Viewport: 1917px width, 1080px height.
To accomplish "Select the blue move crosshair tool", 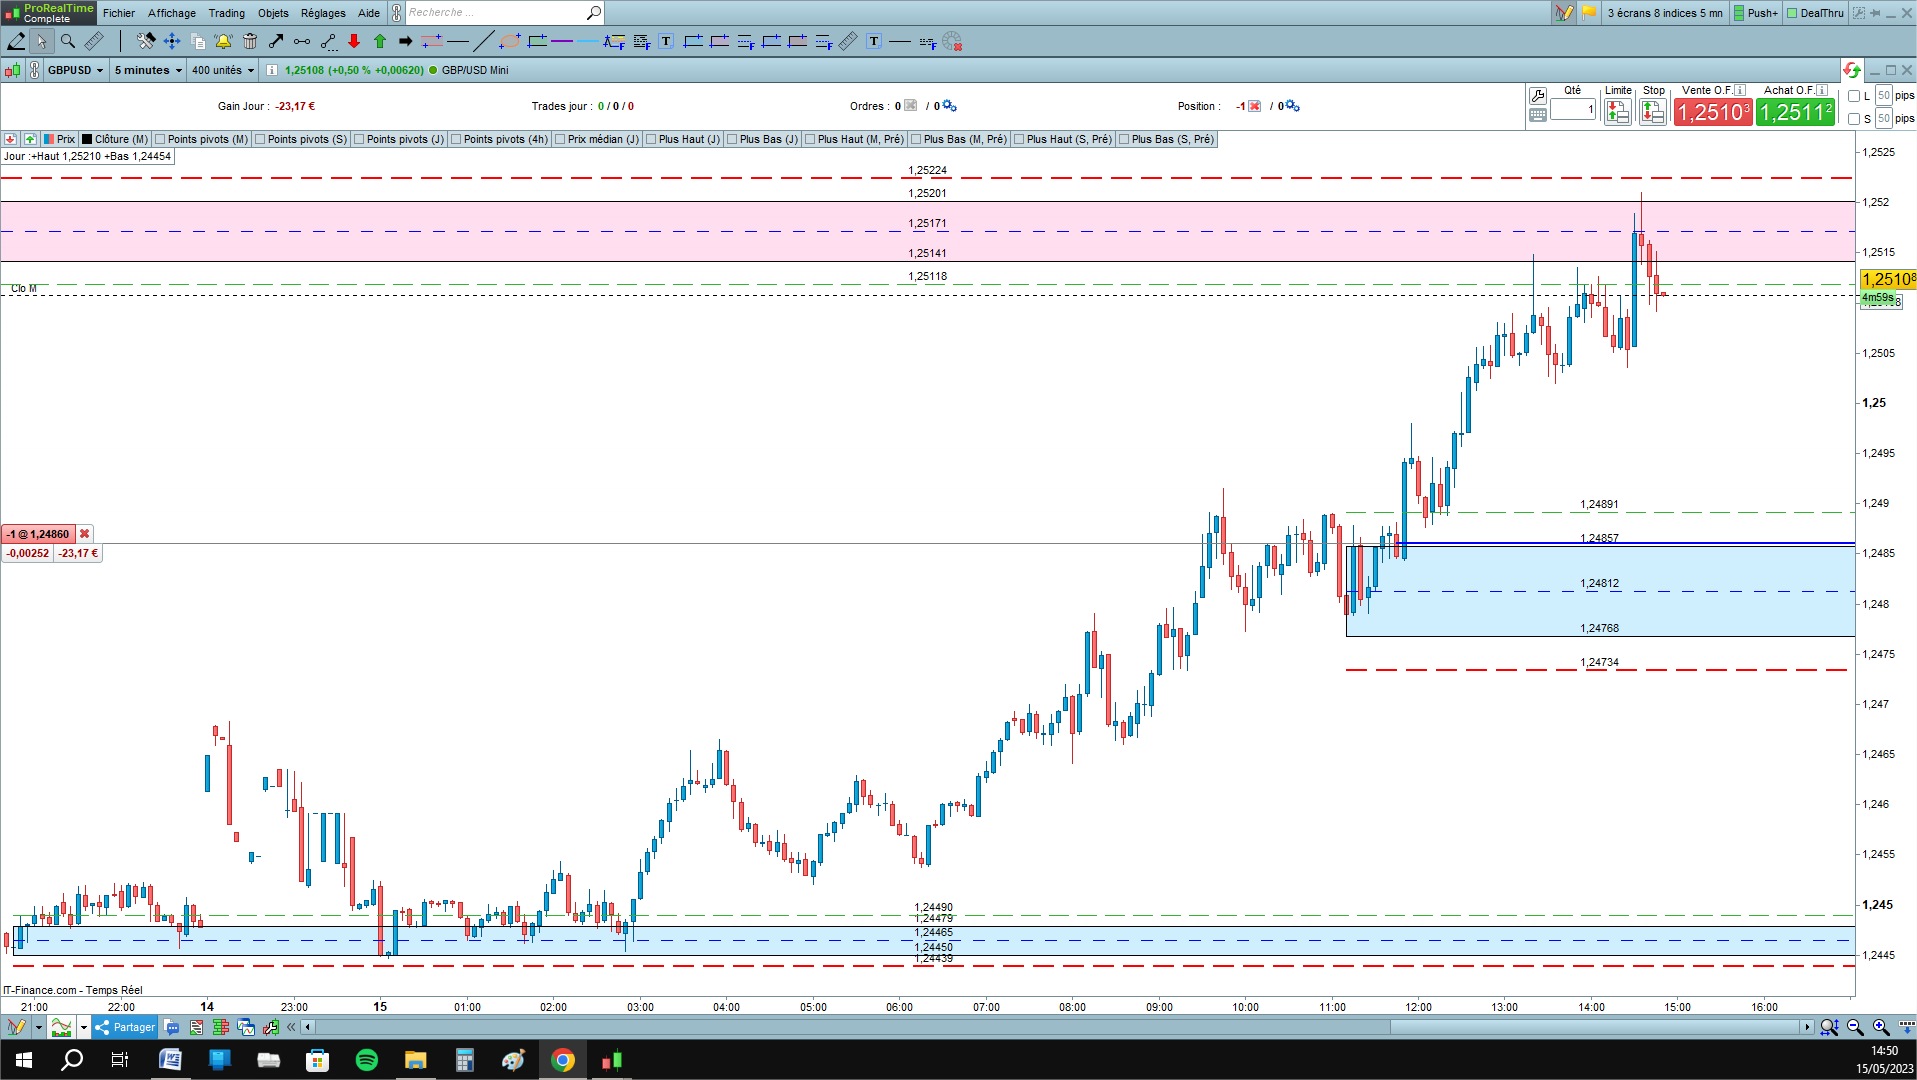I will (x=172, y=41).
